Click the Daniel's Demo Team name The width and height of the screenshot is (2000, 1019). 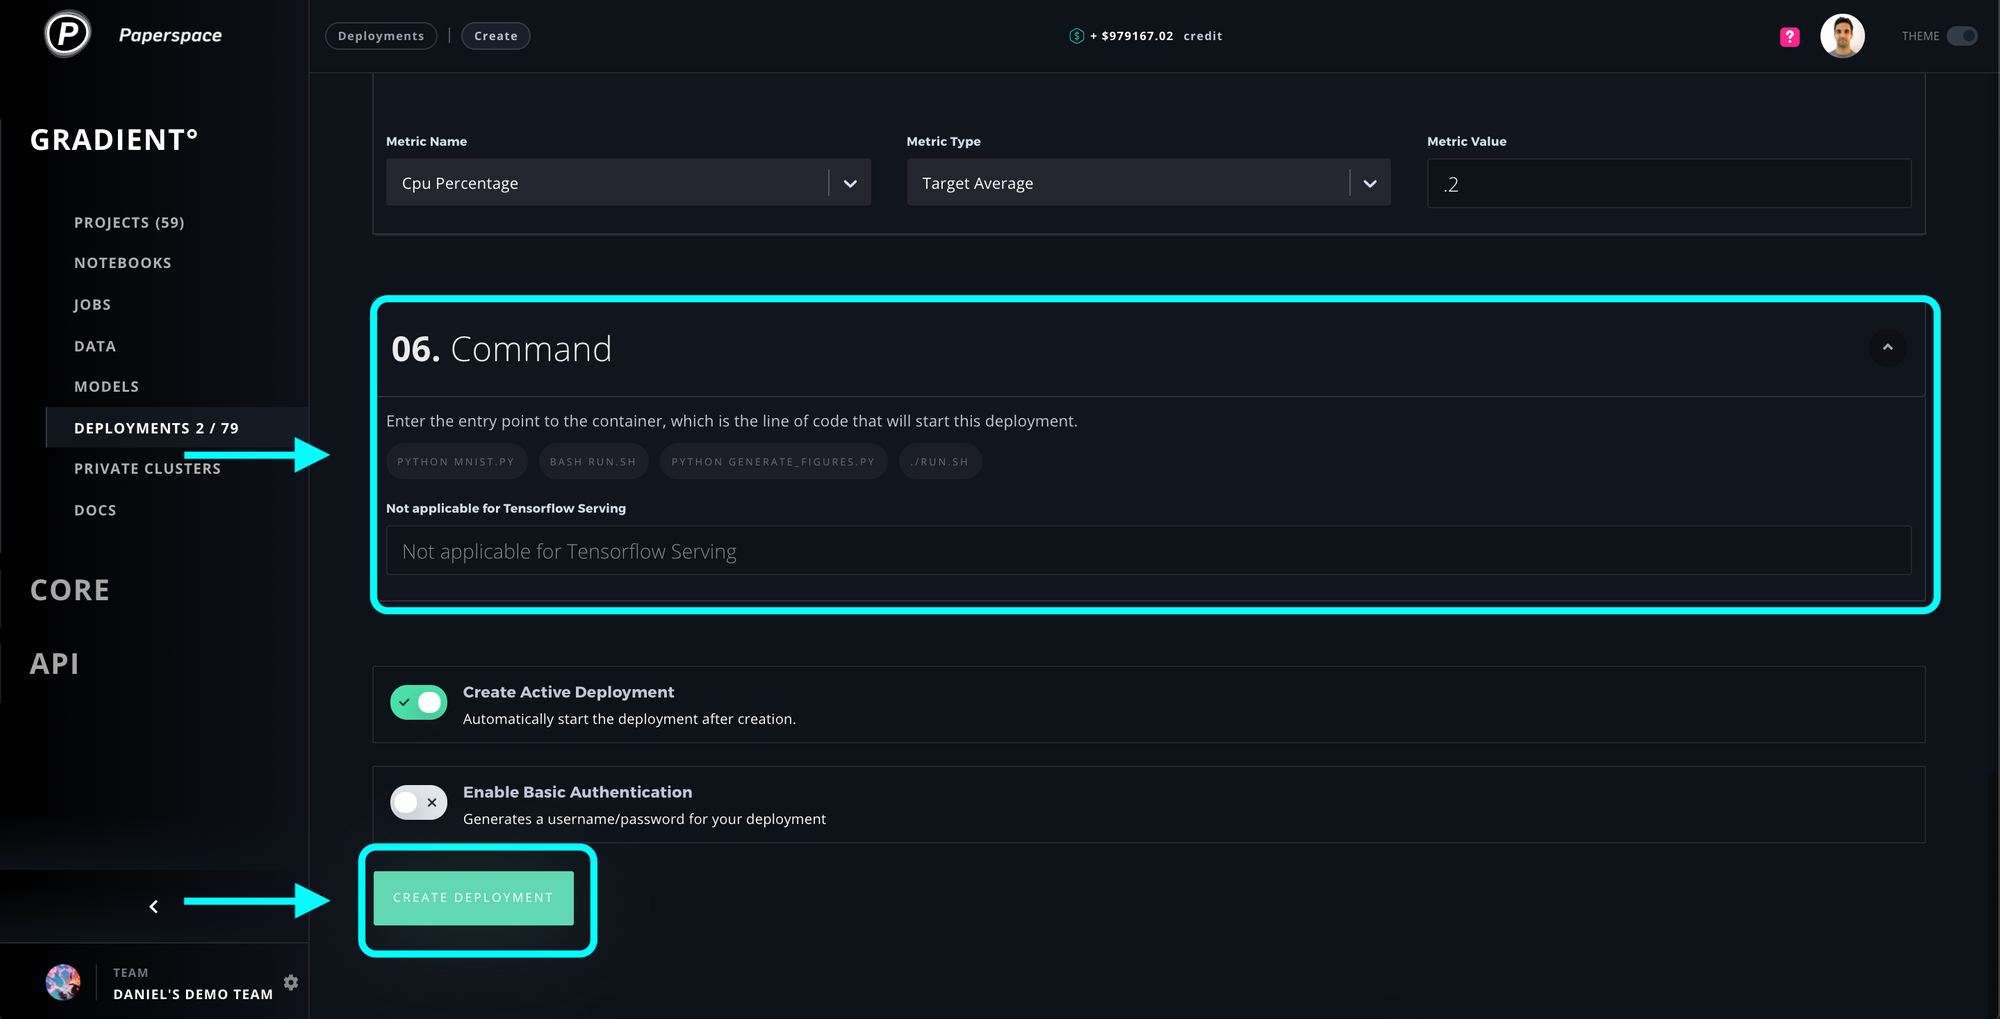tap(193, 994)
